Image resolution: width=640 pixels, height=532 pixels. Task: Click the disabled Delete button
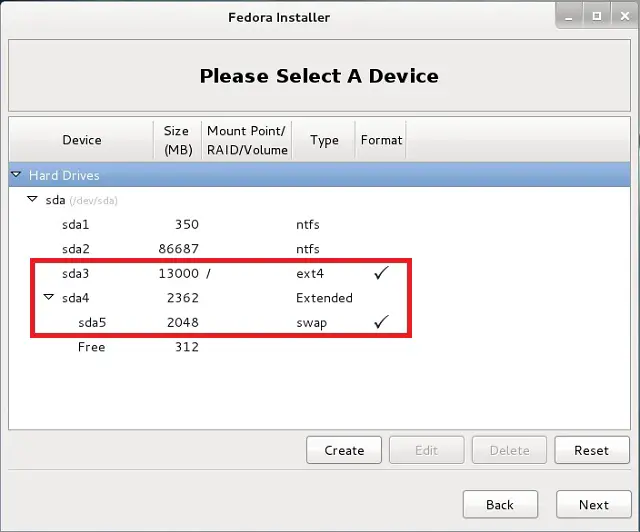pos(509,450)
